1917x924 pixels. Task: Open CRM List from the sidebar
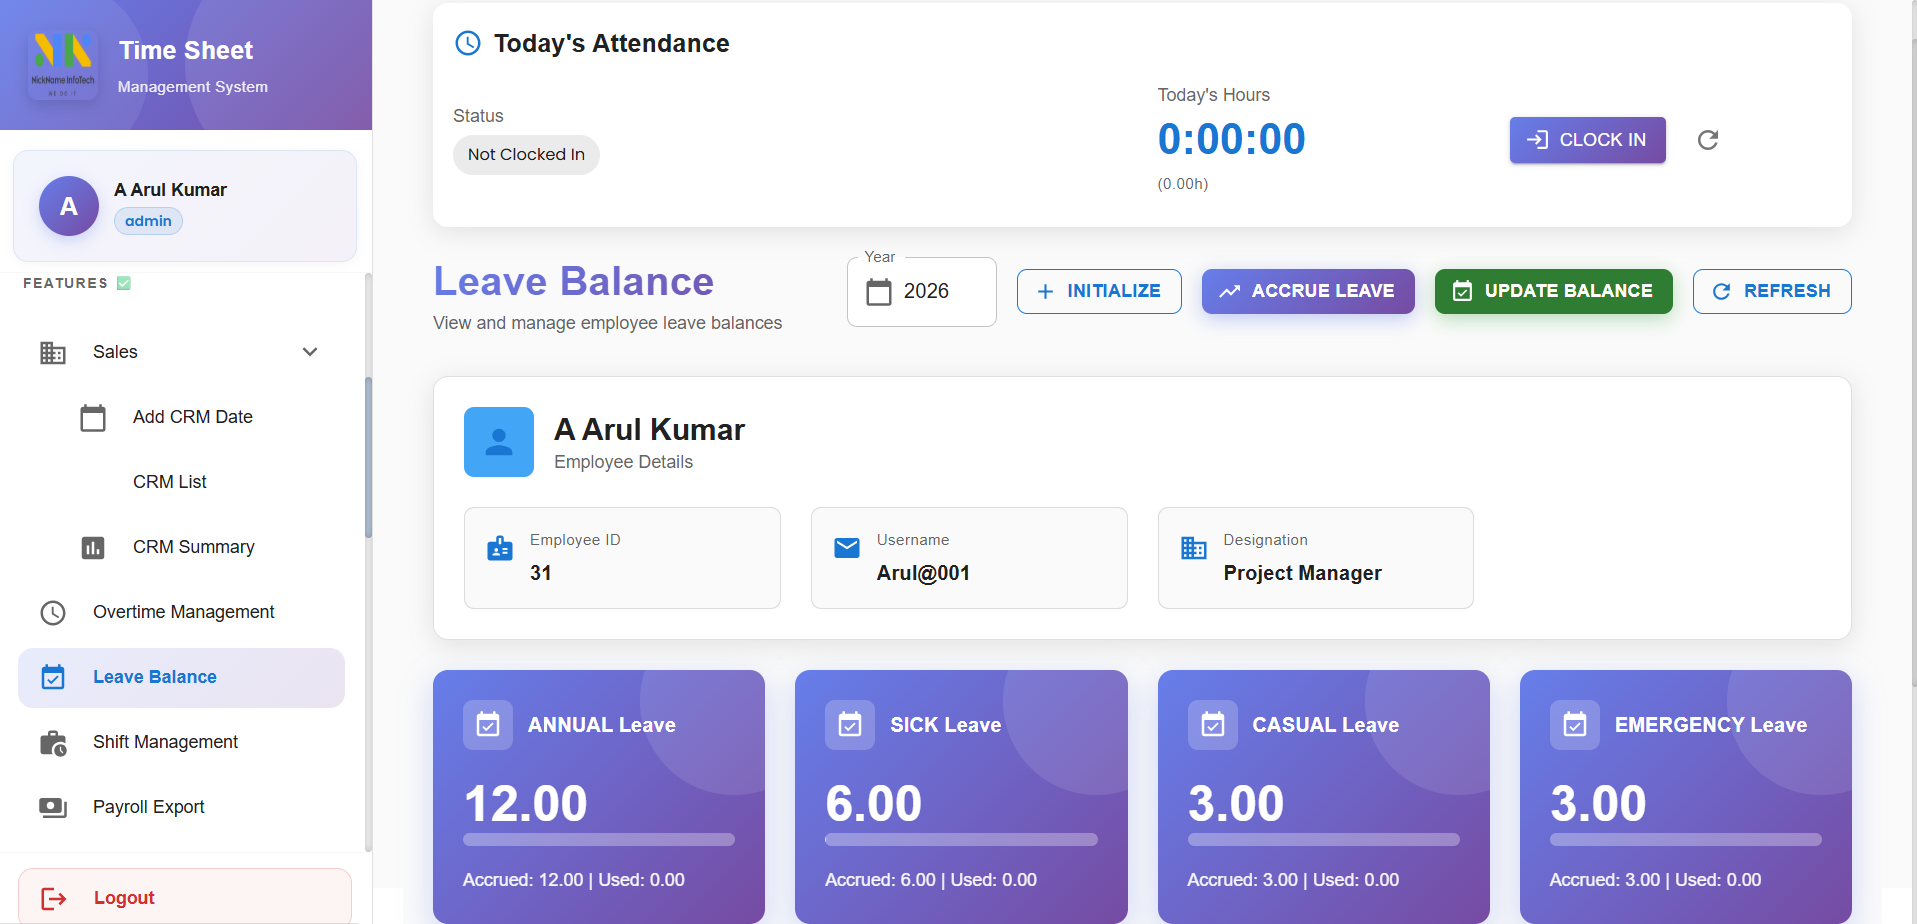tap(169, 481)
